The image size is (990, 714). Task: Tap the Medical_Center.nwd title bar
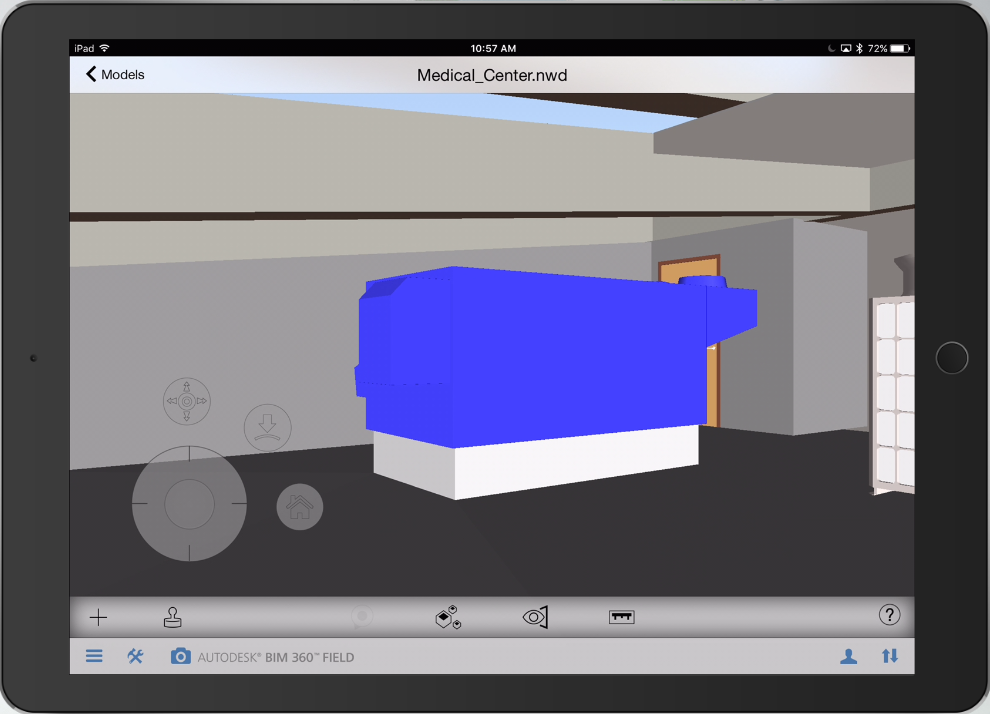pos(491,74)
